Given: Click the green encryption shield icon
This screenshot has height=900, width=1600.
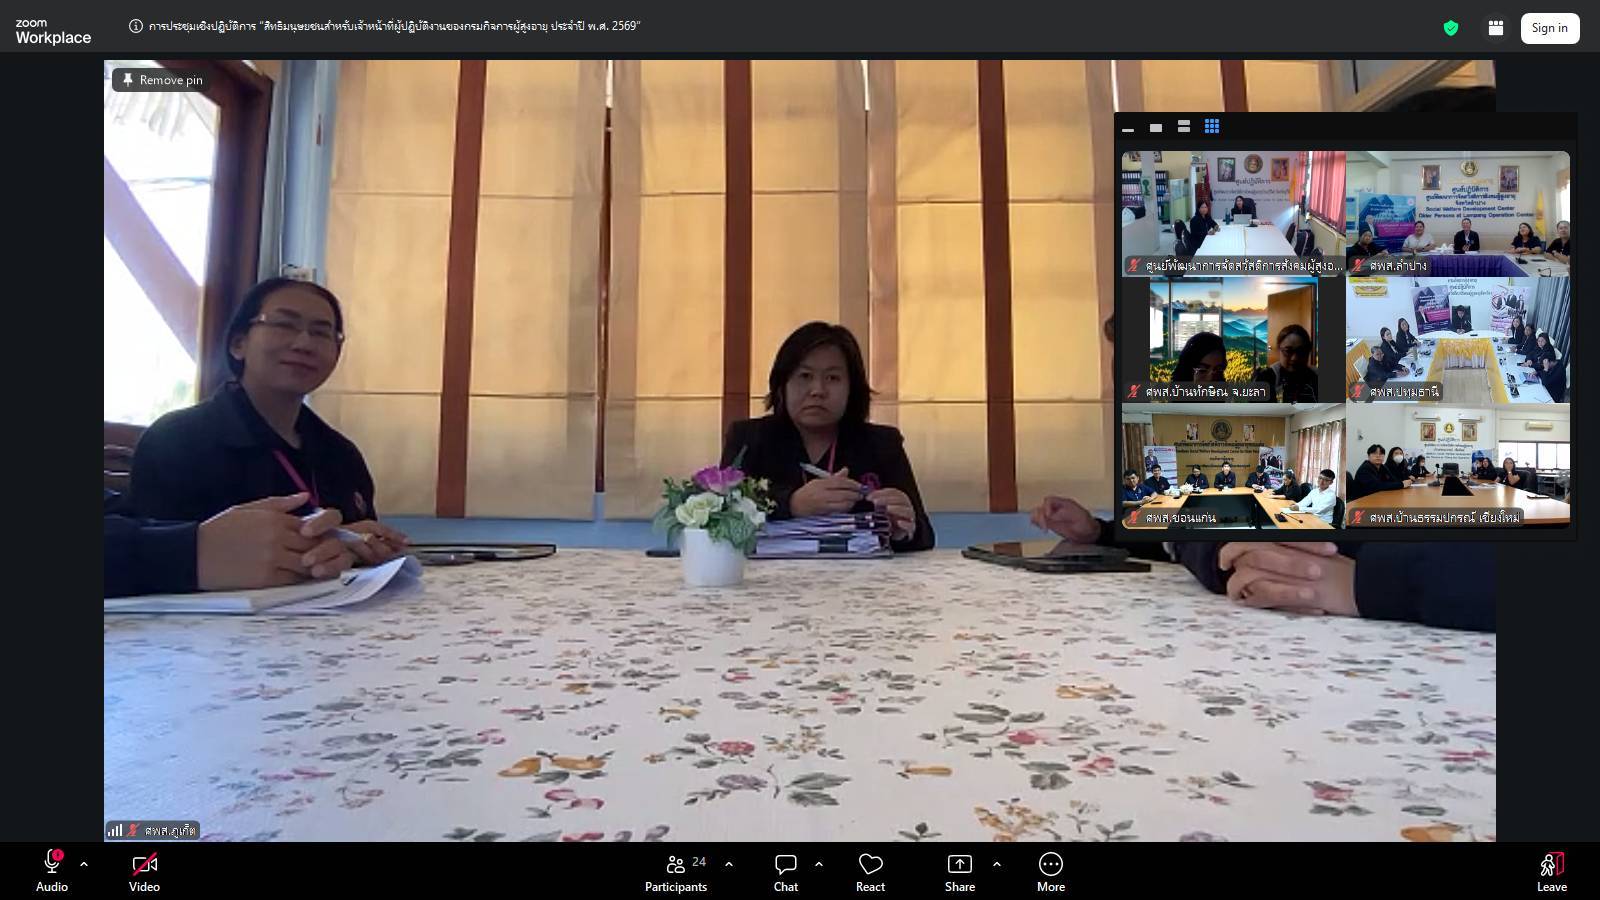Looking at the screenshot, I should click(x=1450, y=28).
